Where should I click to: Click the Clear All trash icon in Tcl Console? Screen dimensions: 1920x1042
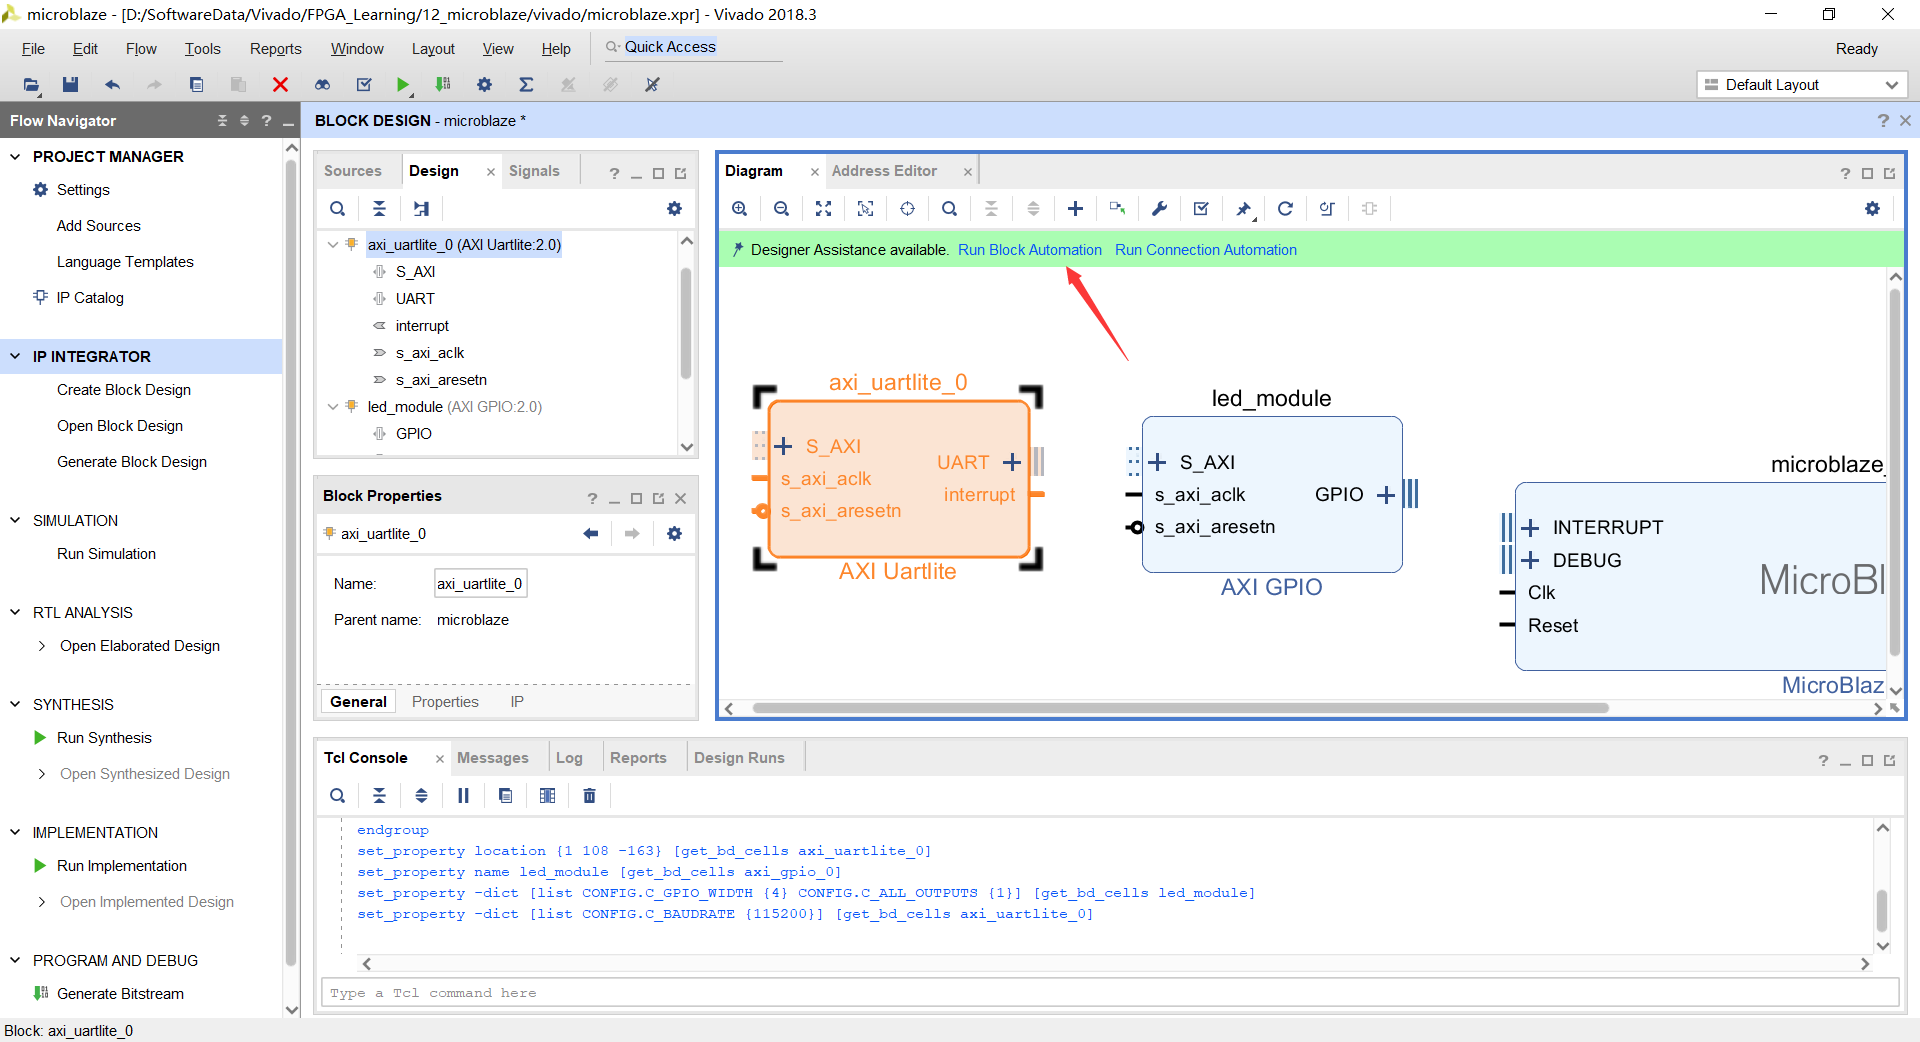coord(589,796)
